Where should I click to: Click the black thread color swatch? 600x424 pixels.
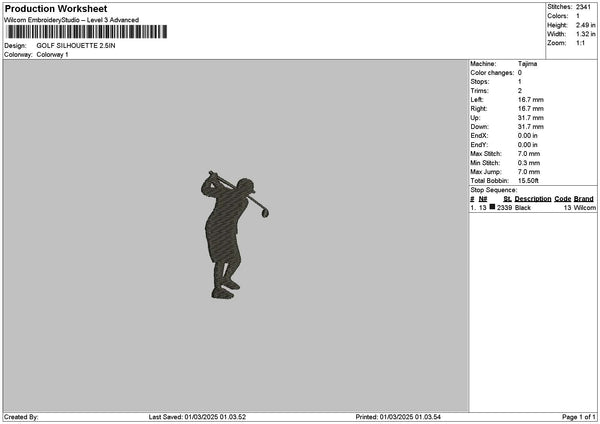pyautogui.click(x=492, y=207)
